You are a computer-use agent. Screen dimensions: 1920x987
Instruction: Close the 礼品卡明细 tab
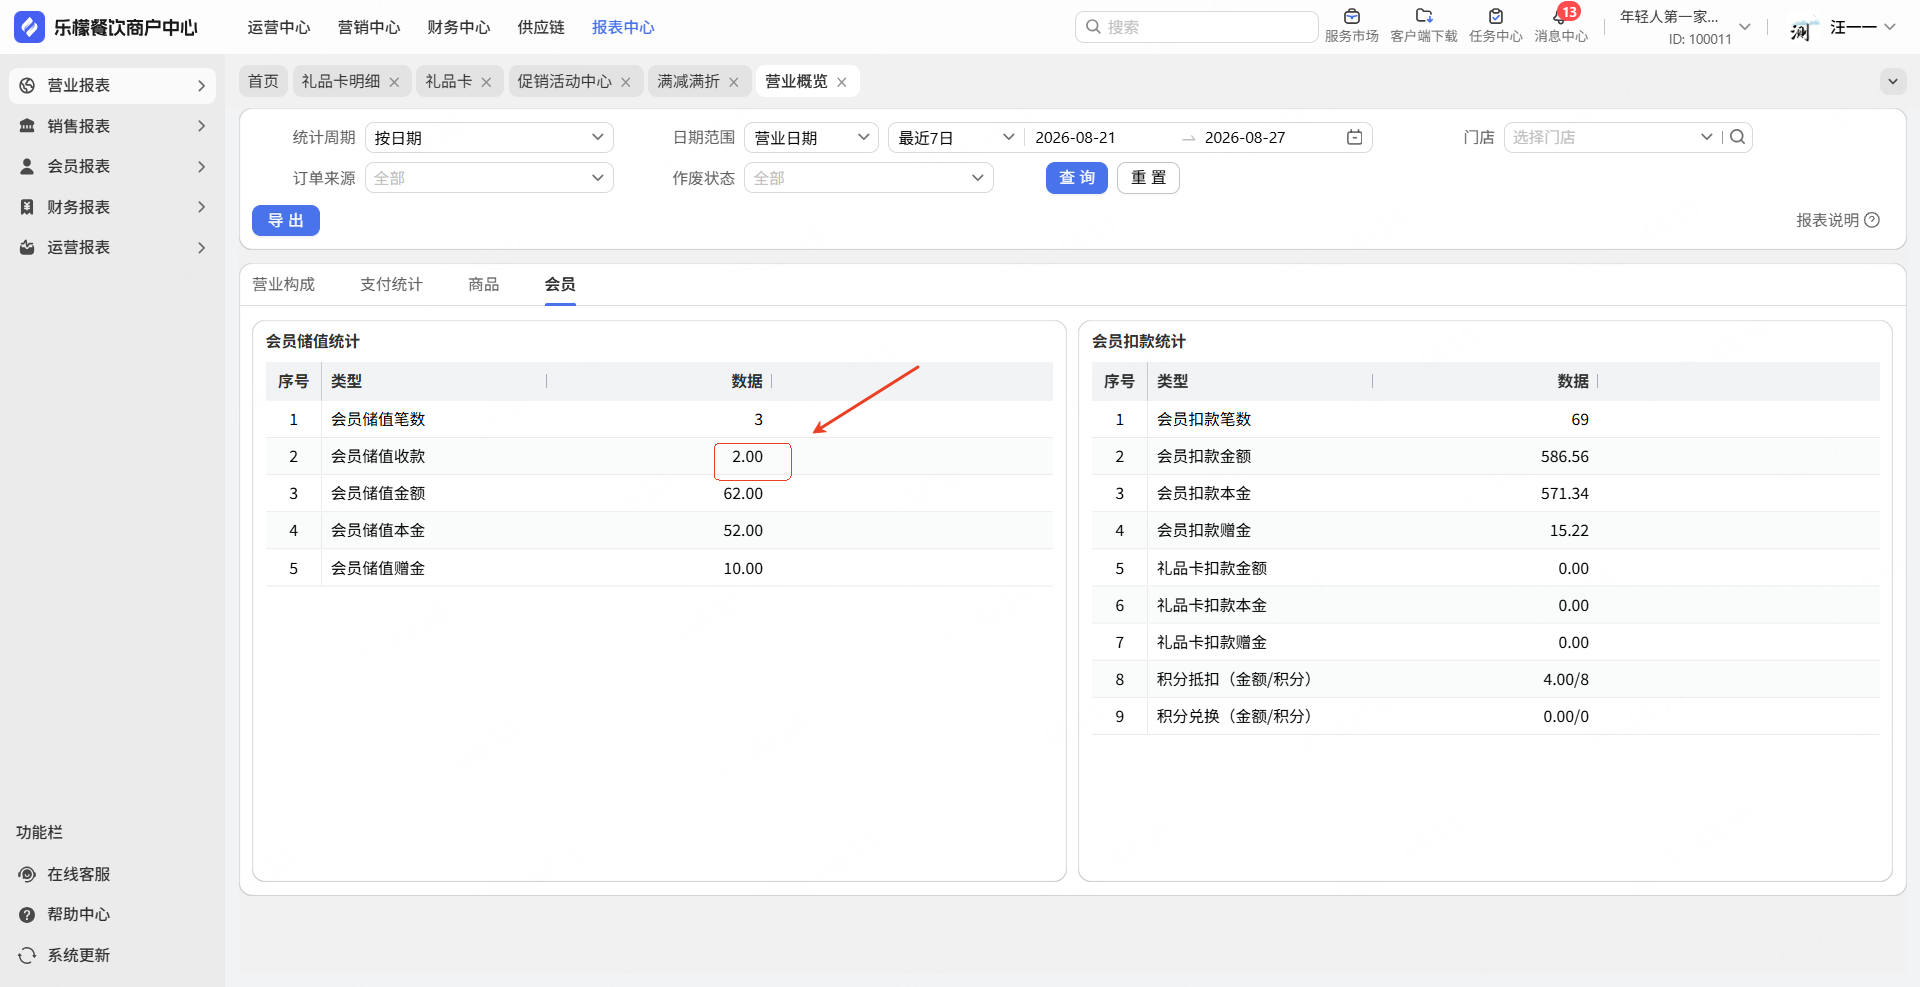point(394,82)
